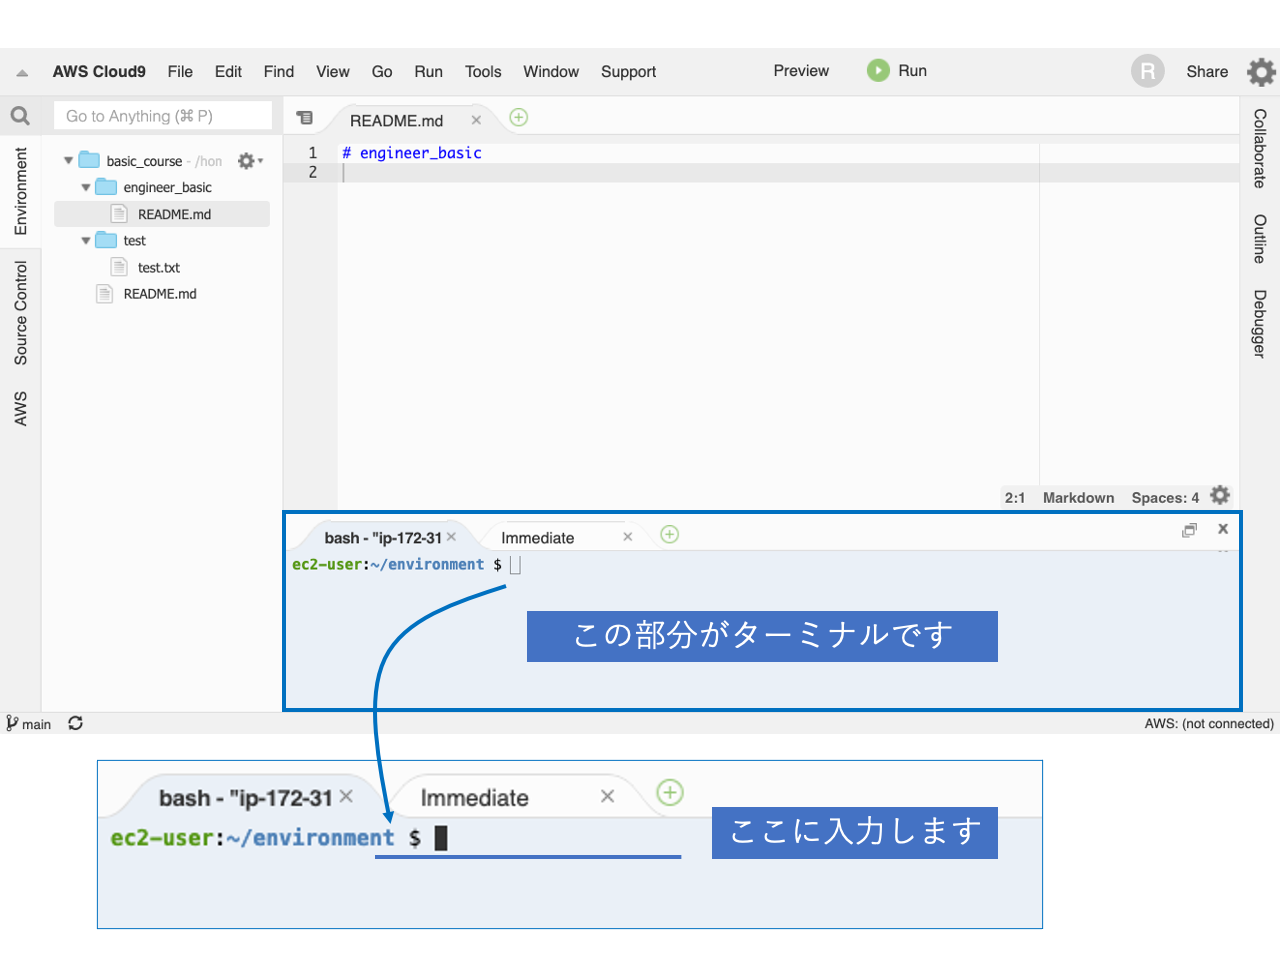The width and height of the screenshot is (1280, 960).
Task: Open the Environment side panel
Action: click(x=21, y=191)
